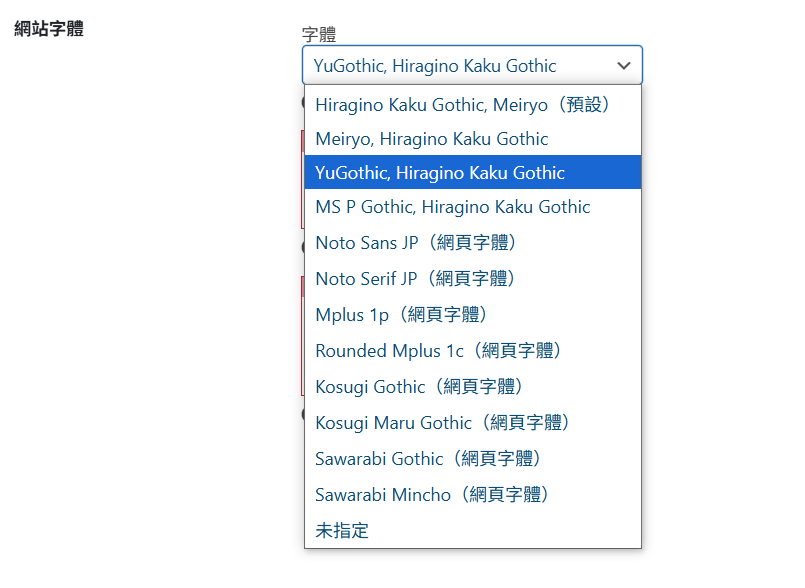Click the 字體 field label
Image resolution: width=805 pixels, height=588 pixels.
pyautogui.click(x=319, y=34)
